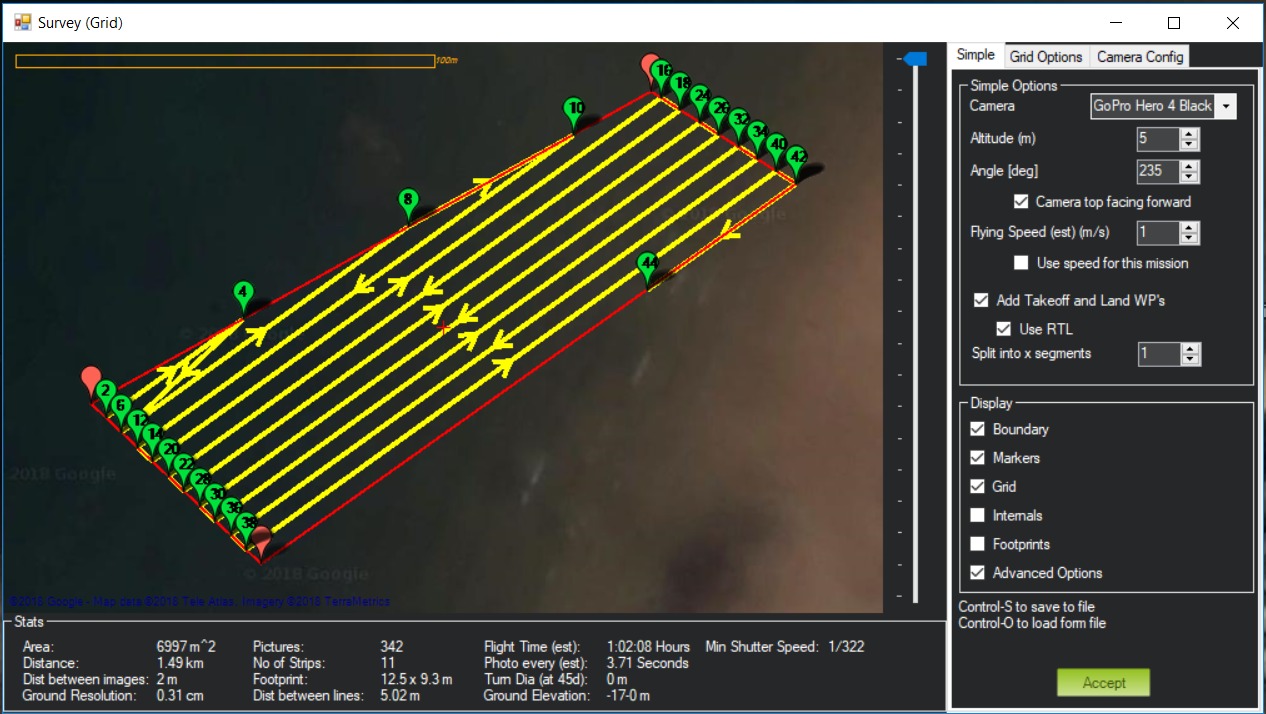This screenshot has width=1266, height=714.
Task: Switch to the Grid Options tab
Action: click(x=1045, y=56)
